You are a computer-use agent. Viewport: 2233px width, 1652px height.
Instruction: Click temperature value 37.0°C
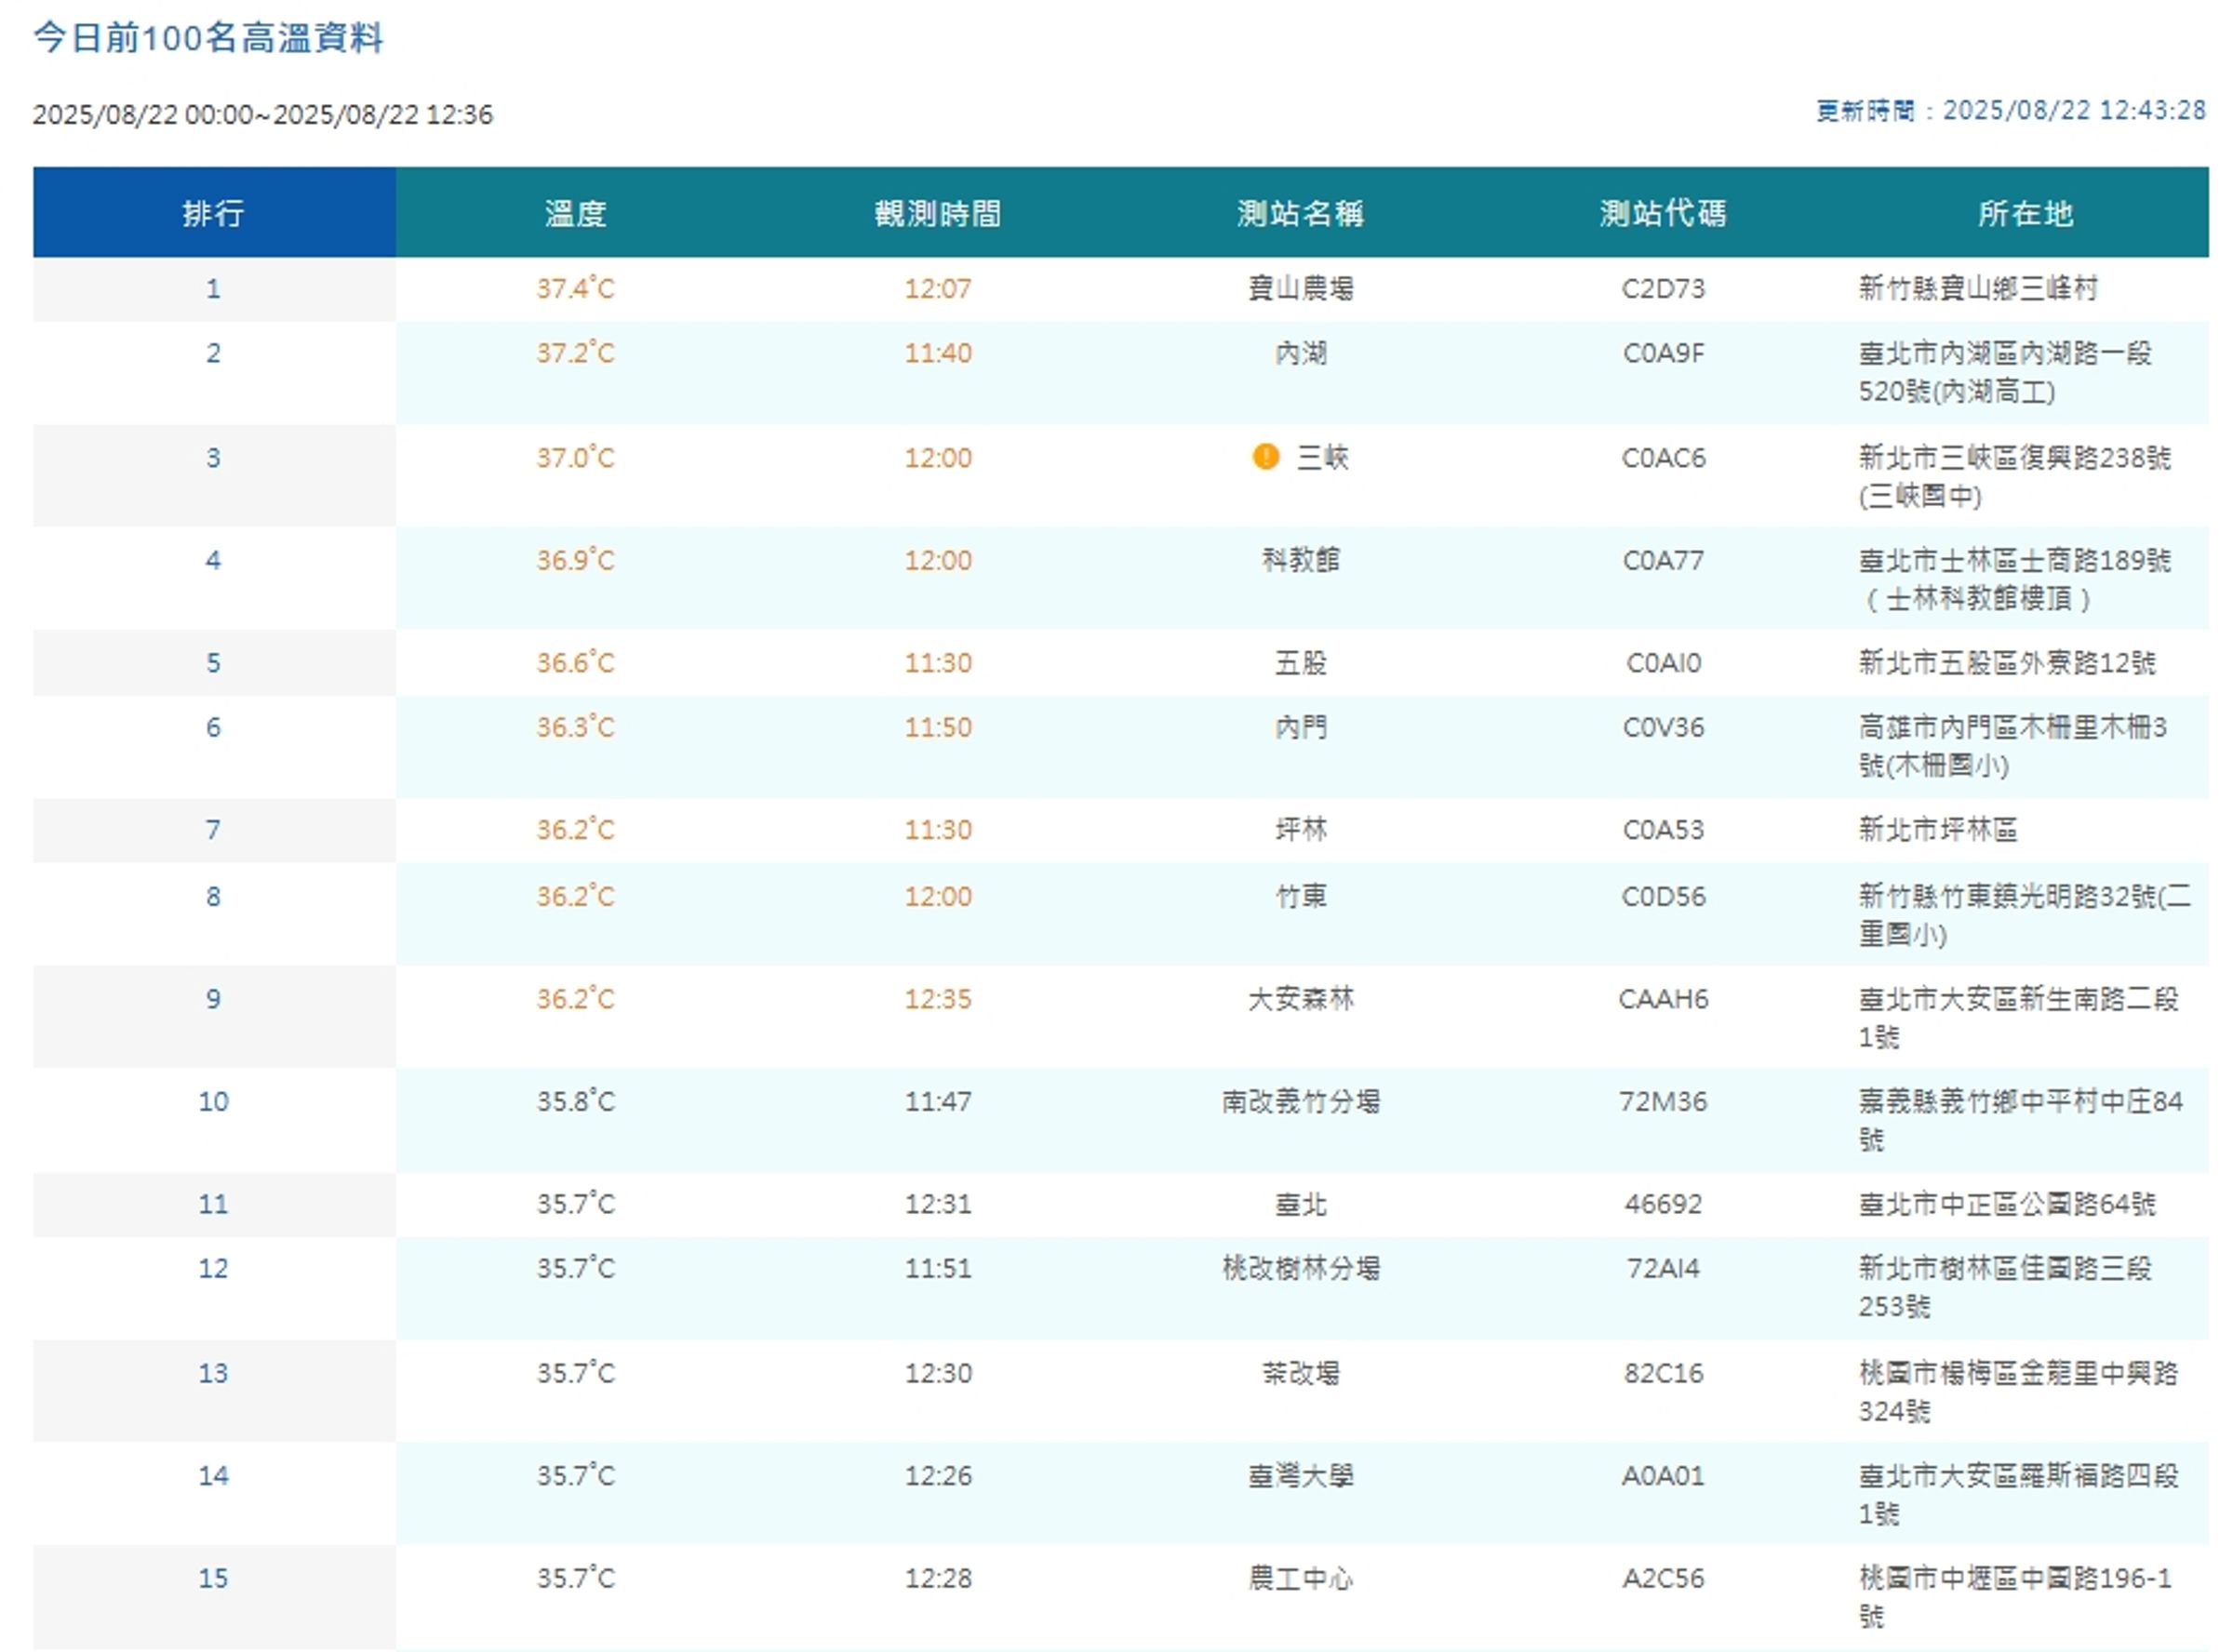(576, 457)
